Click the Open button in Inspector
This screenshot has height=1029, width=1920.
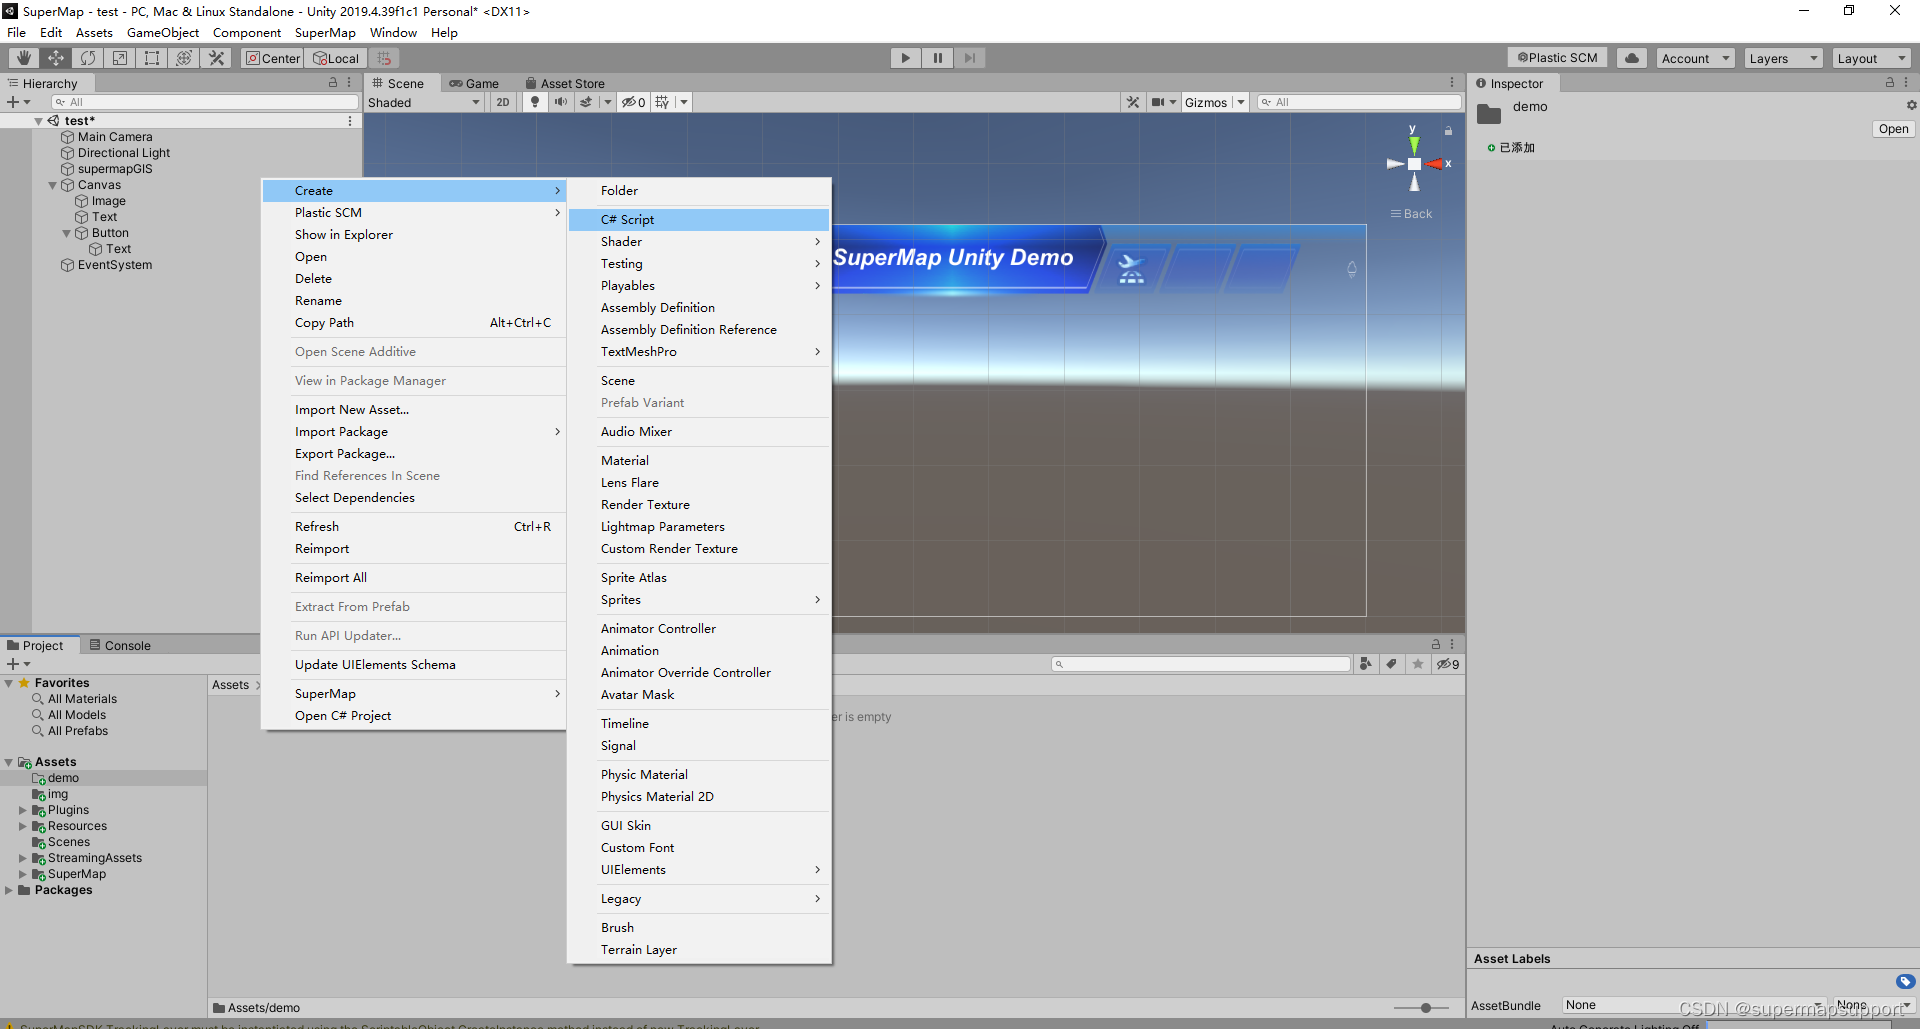click(1893, 129)
